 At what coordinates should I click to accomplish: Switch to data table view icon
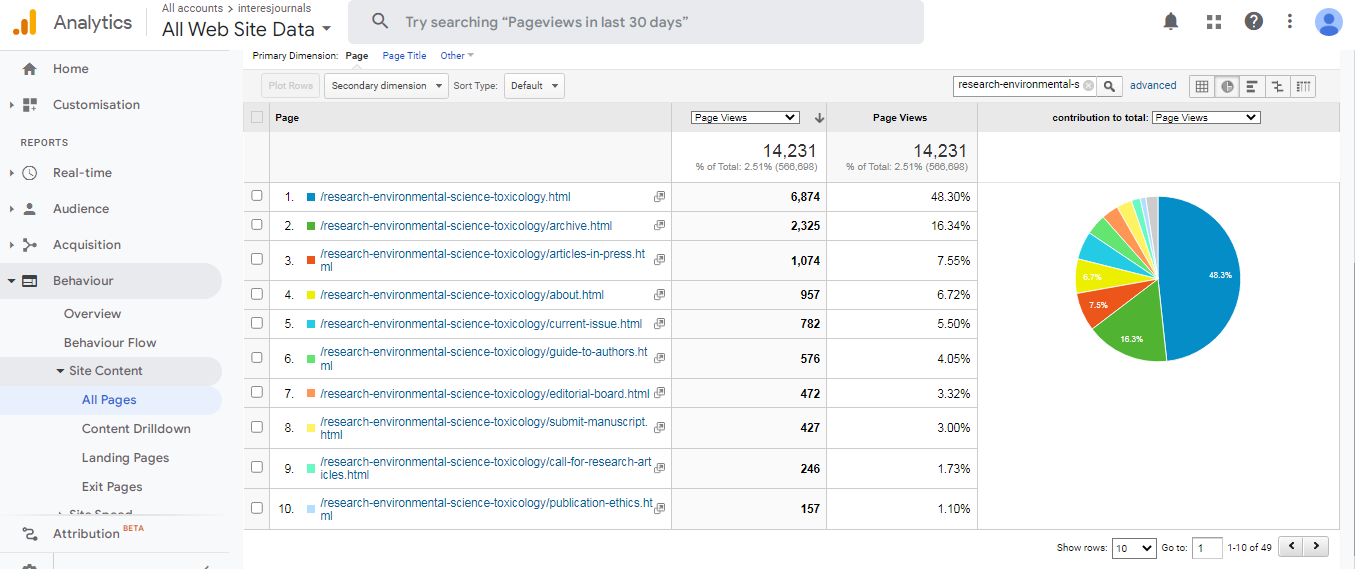(1202, 86)
